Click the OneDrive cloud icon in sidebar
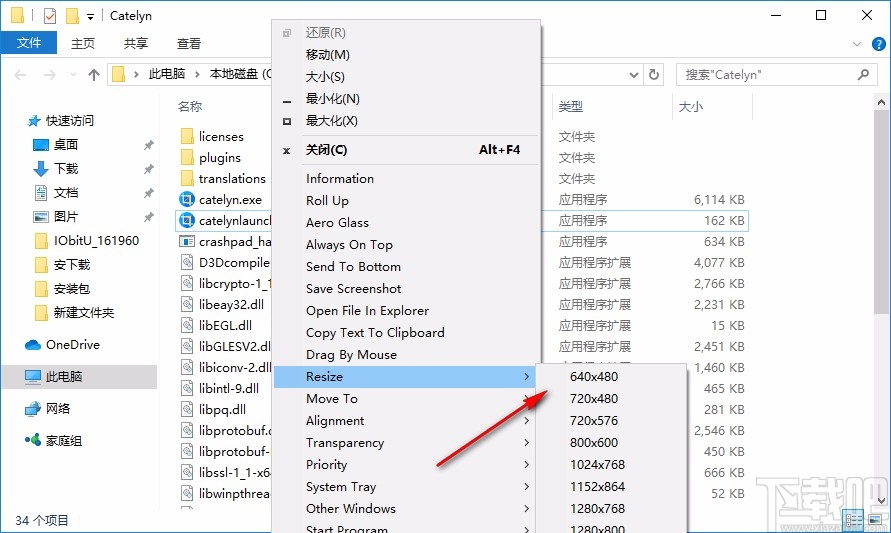891x533 pixels. pos(33,345)
